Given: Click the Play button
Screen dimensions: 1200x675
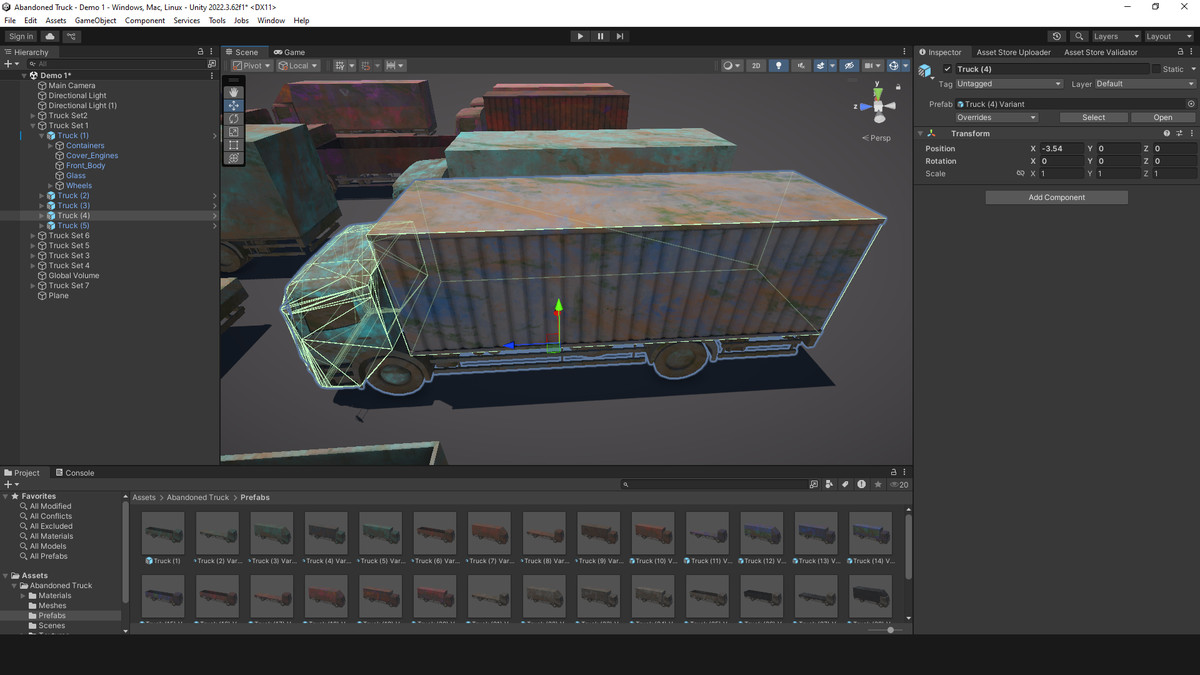Looking at the screenshot, I should coord(580,36).
